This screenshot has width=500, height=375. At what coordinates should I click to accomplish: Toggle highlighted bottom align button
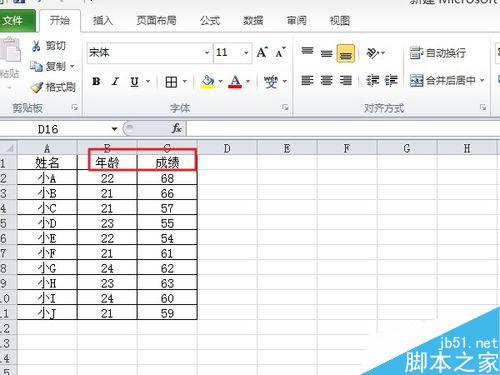coord(346,53)
